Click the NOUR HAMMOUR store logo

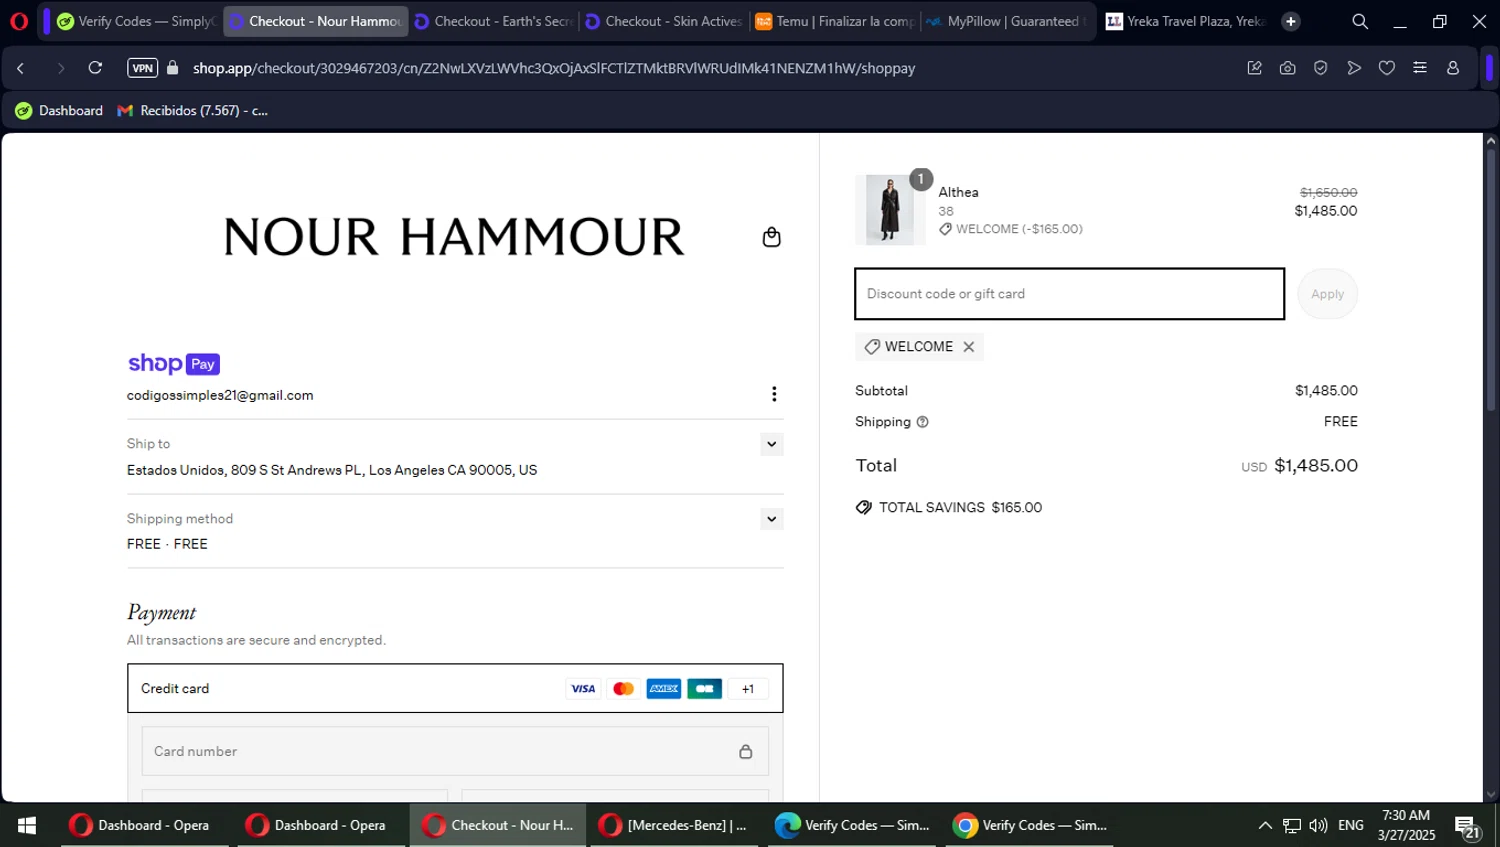coord(454,237)
